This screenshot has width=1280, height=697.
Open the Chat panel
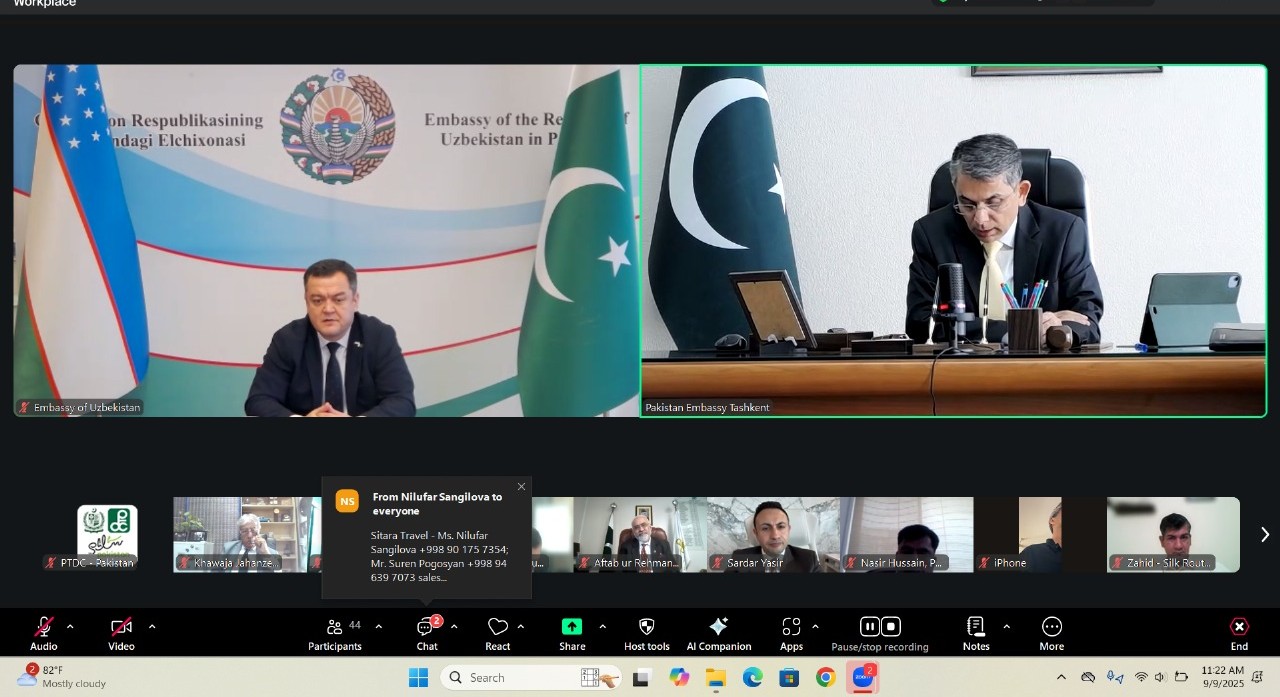click(426, 628)
